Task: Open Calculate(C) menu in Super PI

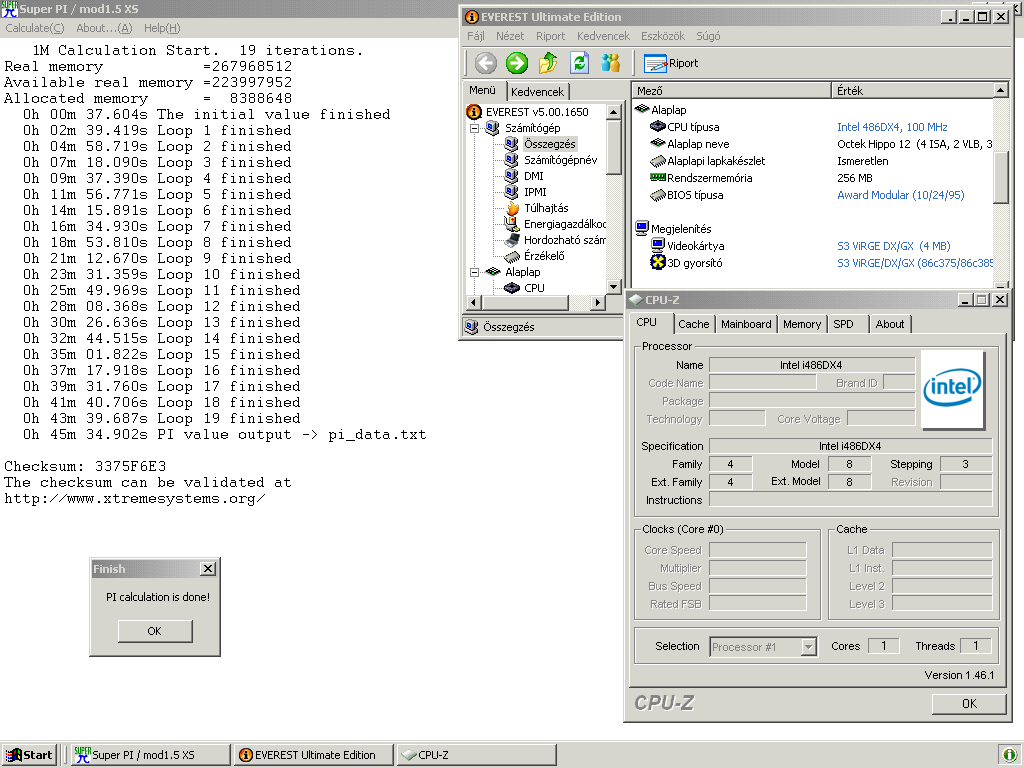Action: (35, 28)
